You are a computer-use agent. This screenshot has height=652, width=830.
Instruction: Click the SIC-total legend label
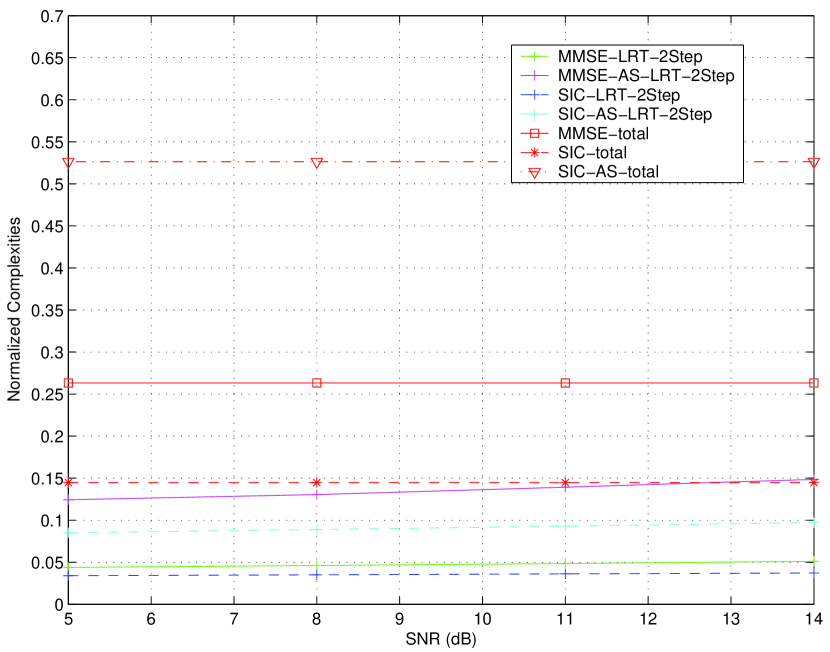tap(592, 152)
